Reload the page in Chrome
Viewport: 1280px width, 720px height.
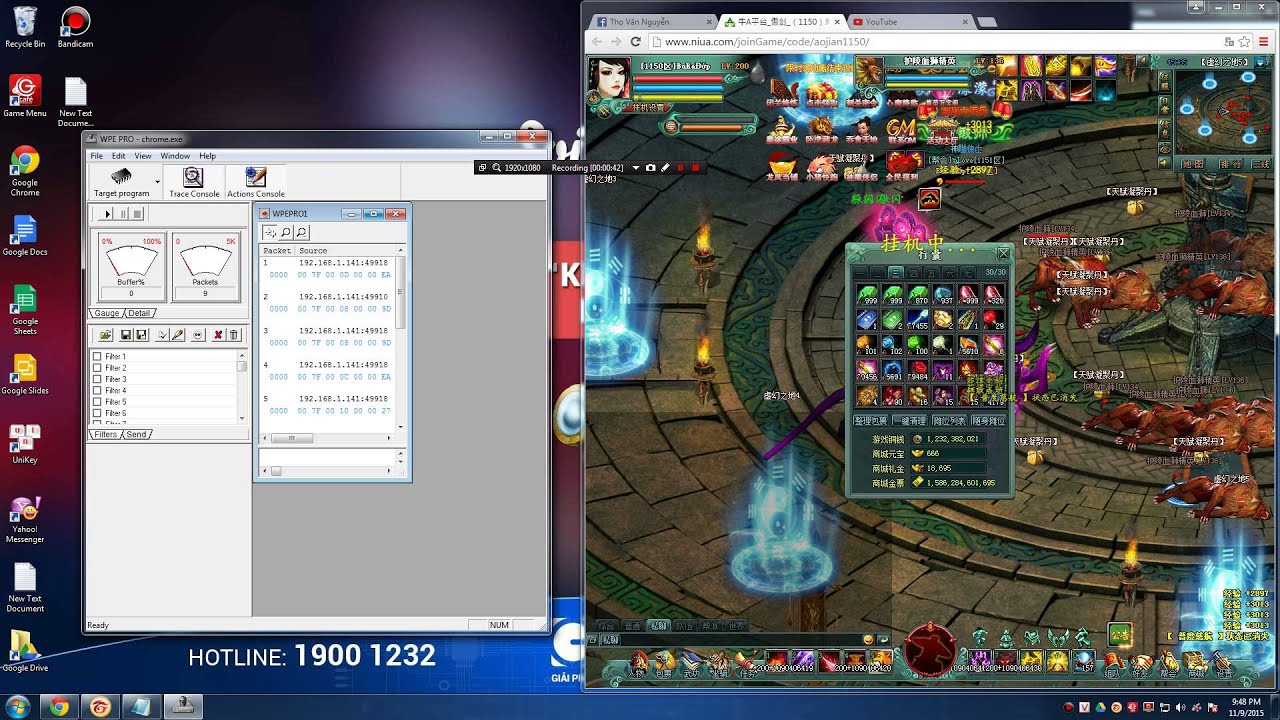pos(635,42)
